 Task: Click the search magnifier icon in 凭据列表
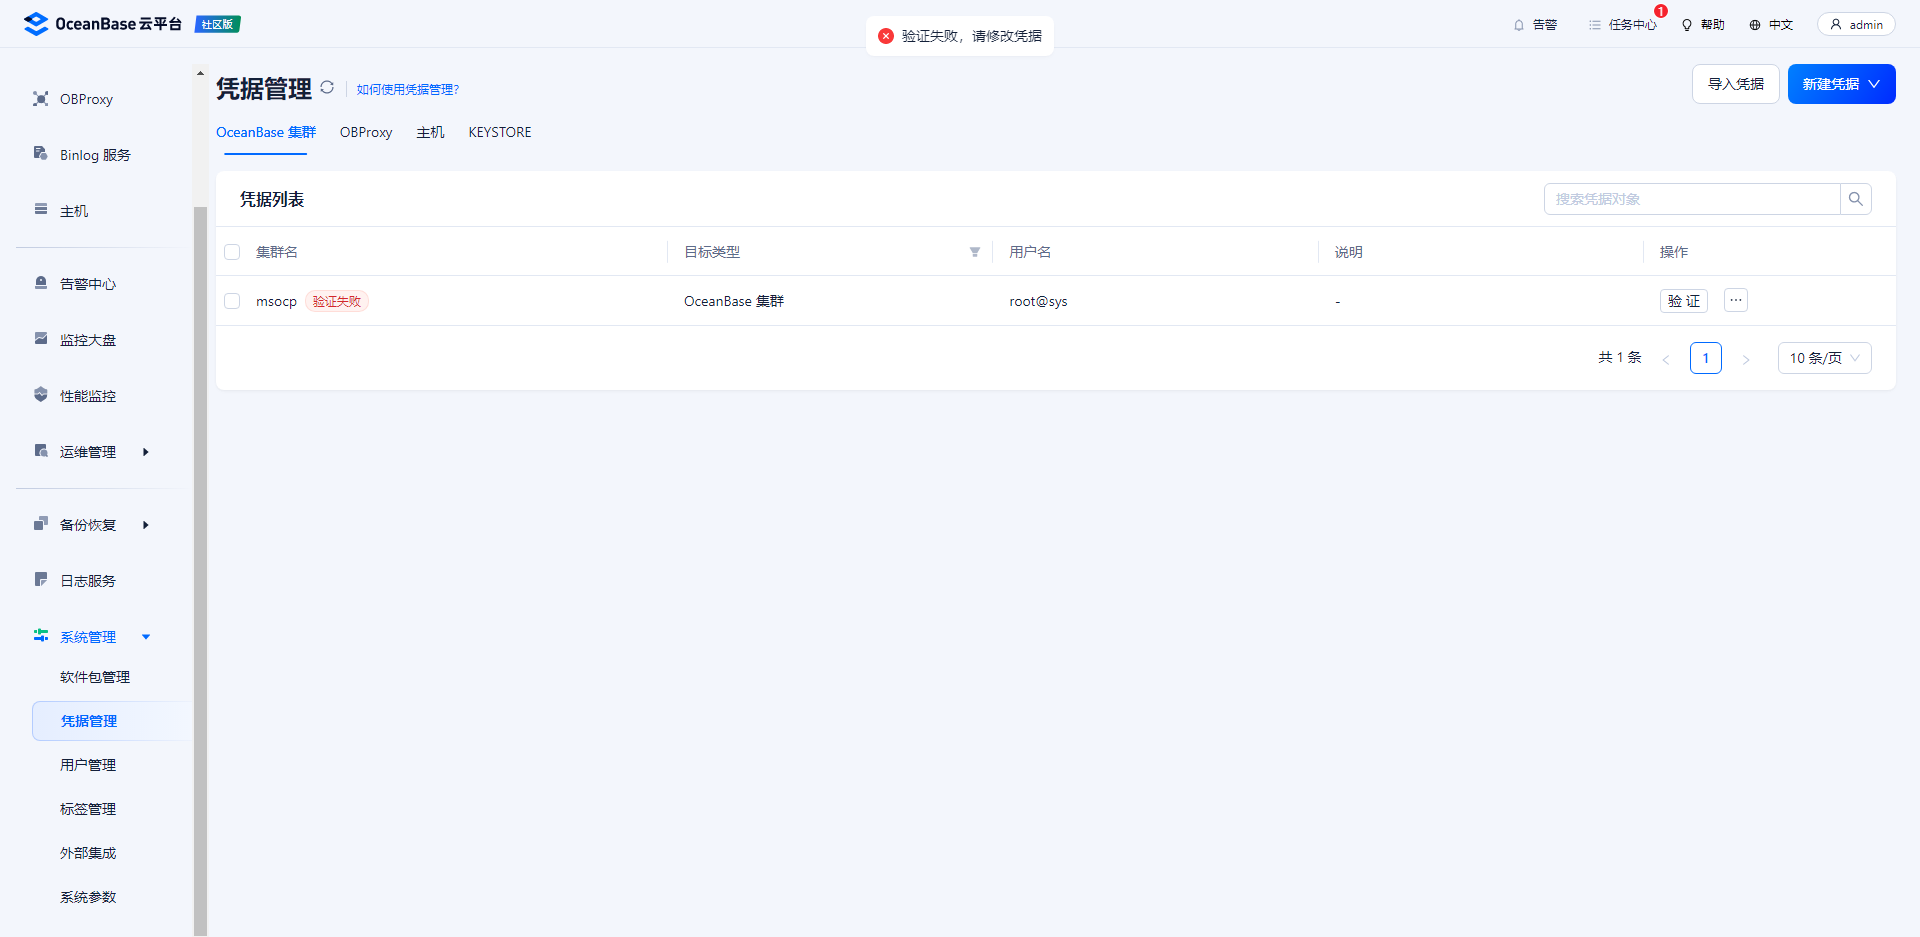tap(1855, 199)
